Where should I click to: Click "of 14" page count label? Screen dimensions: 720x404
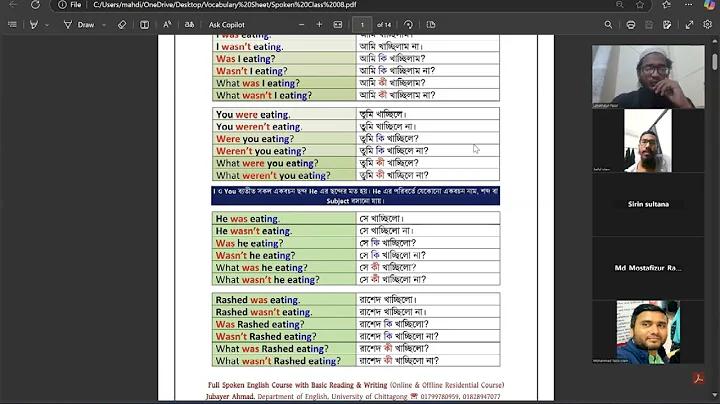[x=384, y=25]
